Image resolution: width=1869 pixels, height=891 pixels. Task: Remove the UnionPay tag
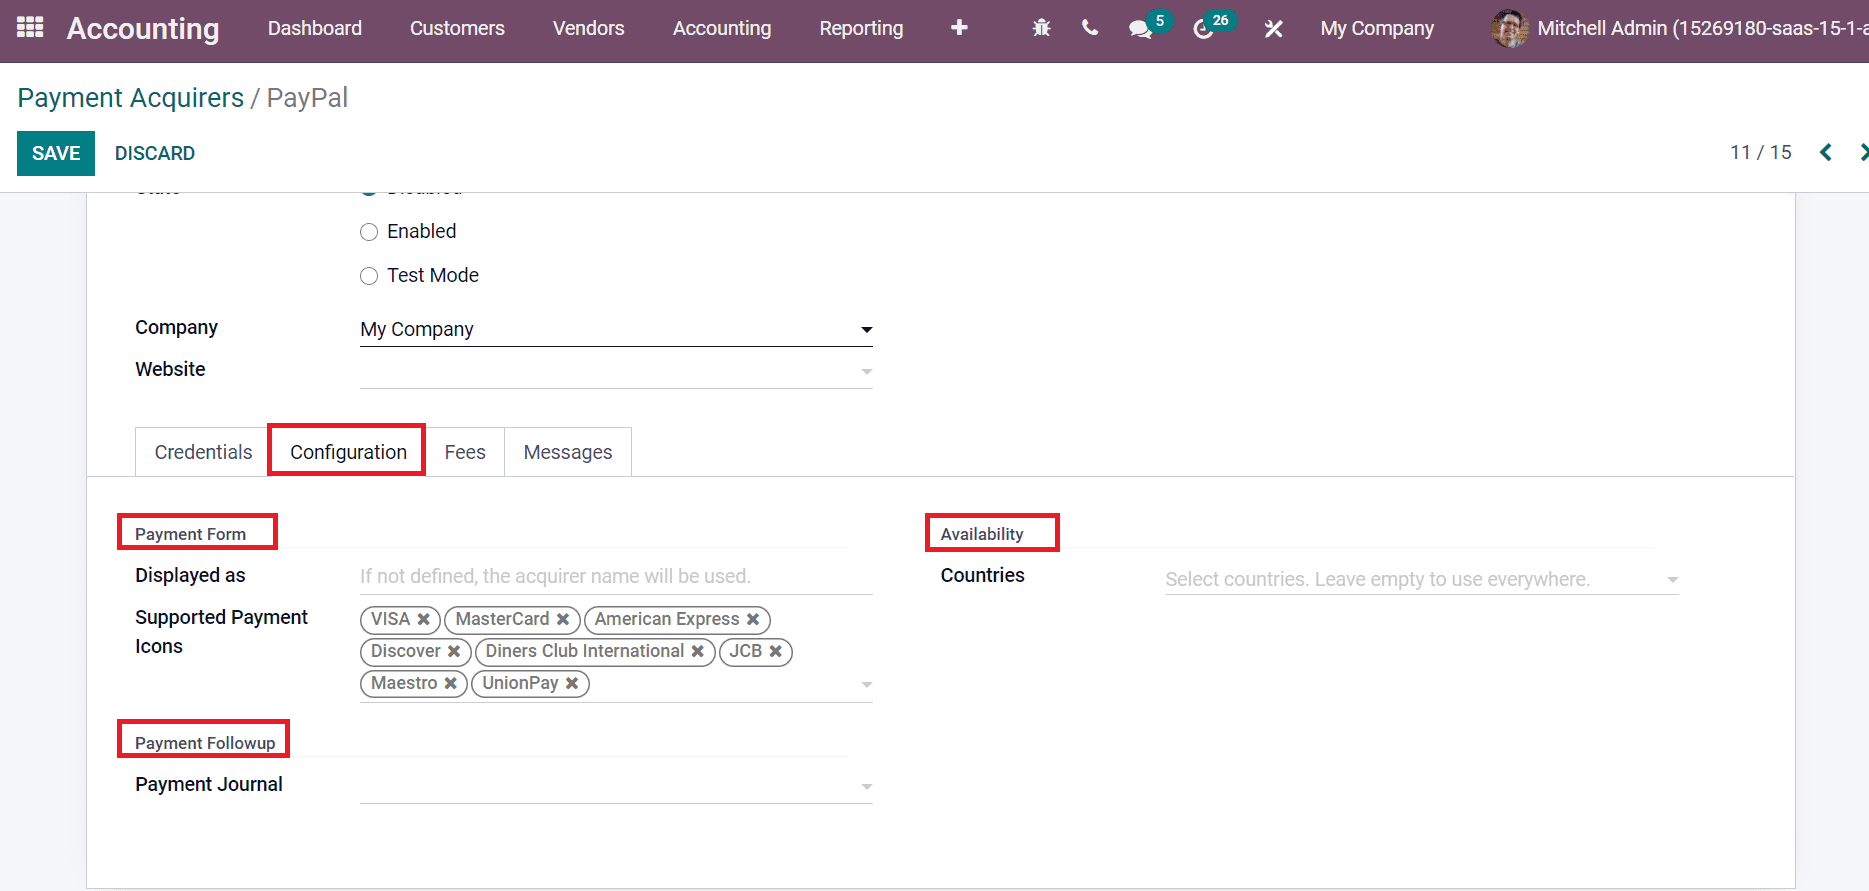572,683
